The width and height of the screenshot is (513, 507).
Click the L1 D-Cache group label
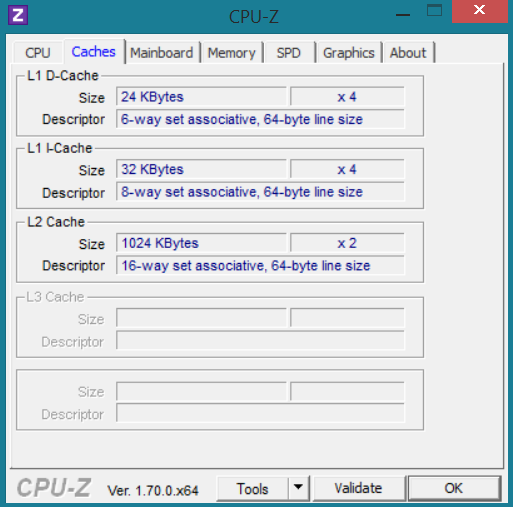coord(63,76)
